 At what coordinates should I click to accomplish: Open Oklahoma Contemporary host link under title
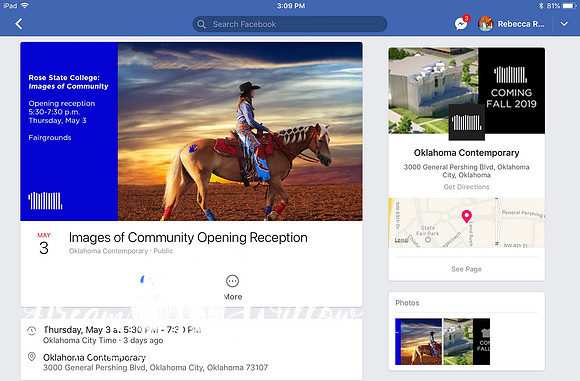(x=108, y=251)
